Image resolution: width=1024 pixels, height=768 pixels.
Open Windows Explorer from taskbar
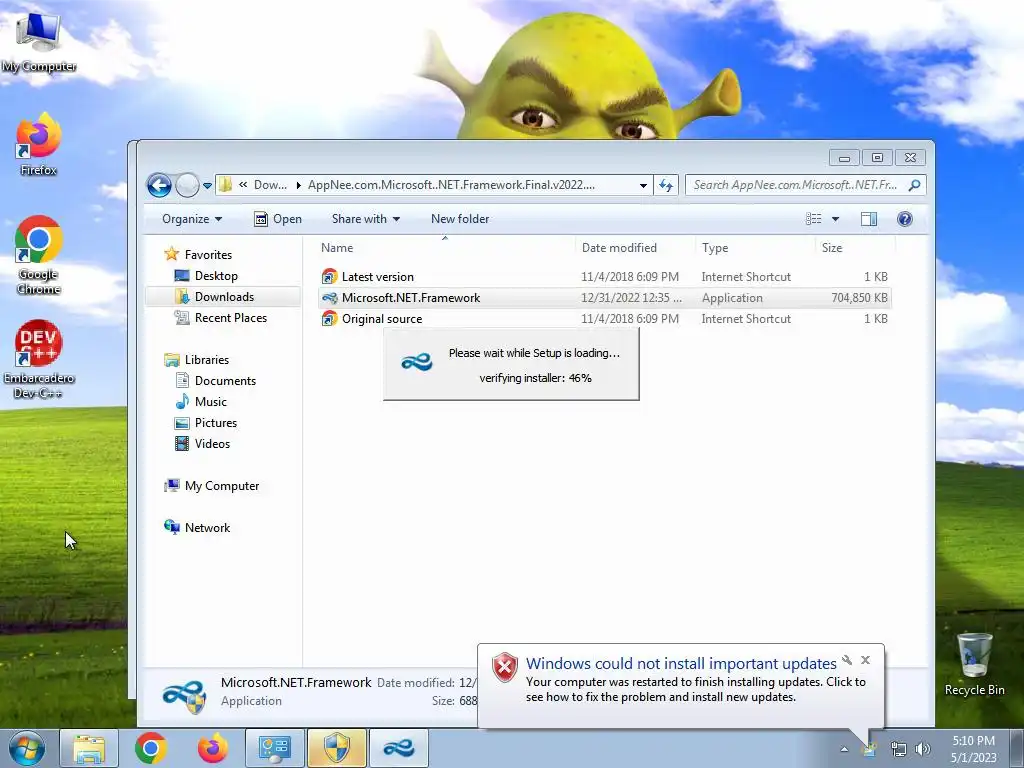(89, 748)
